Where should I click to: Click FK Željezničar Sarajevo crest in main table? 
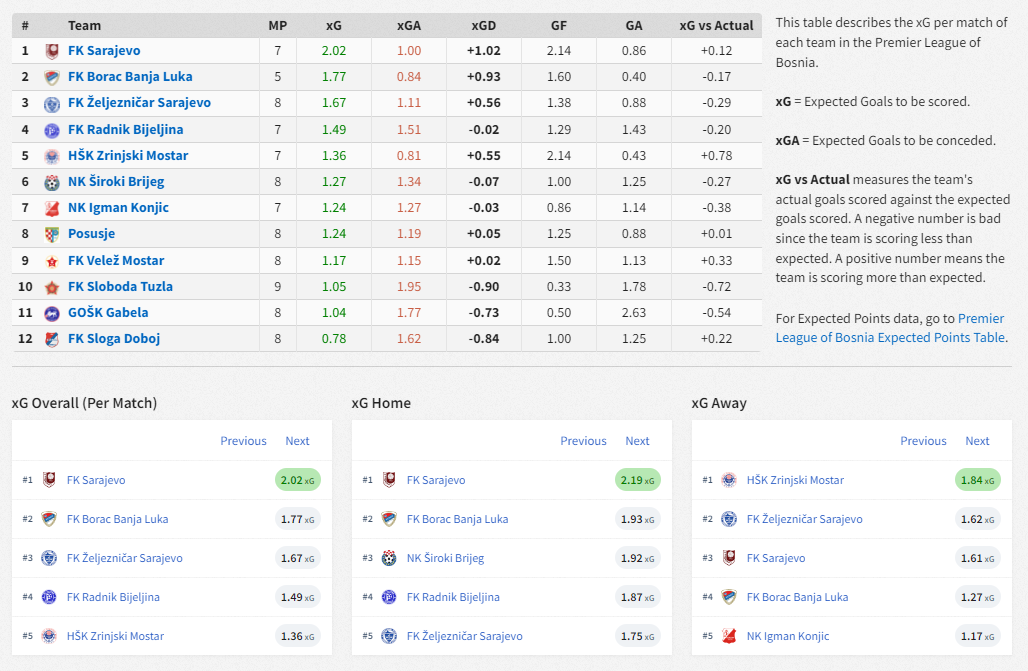point(52,104)
